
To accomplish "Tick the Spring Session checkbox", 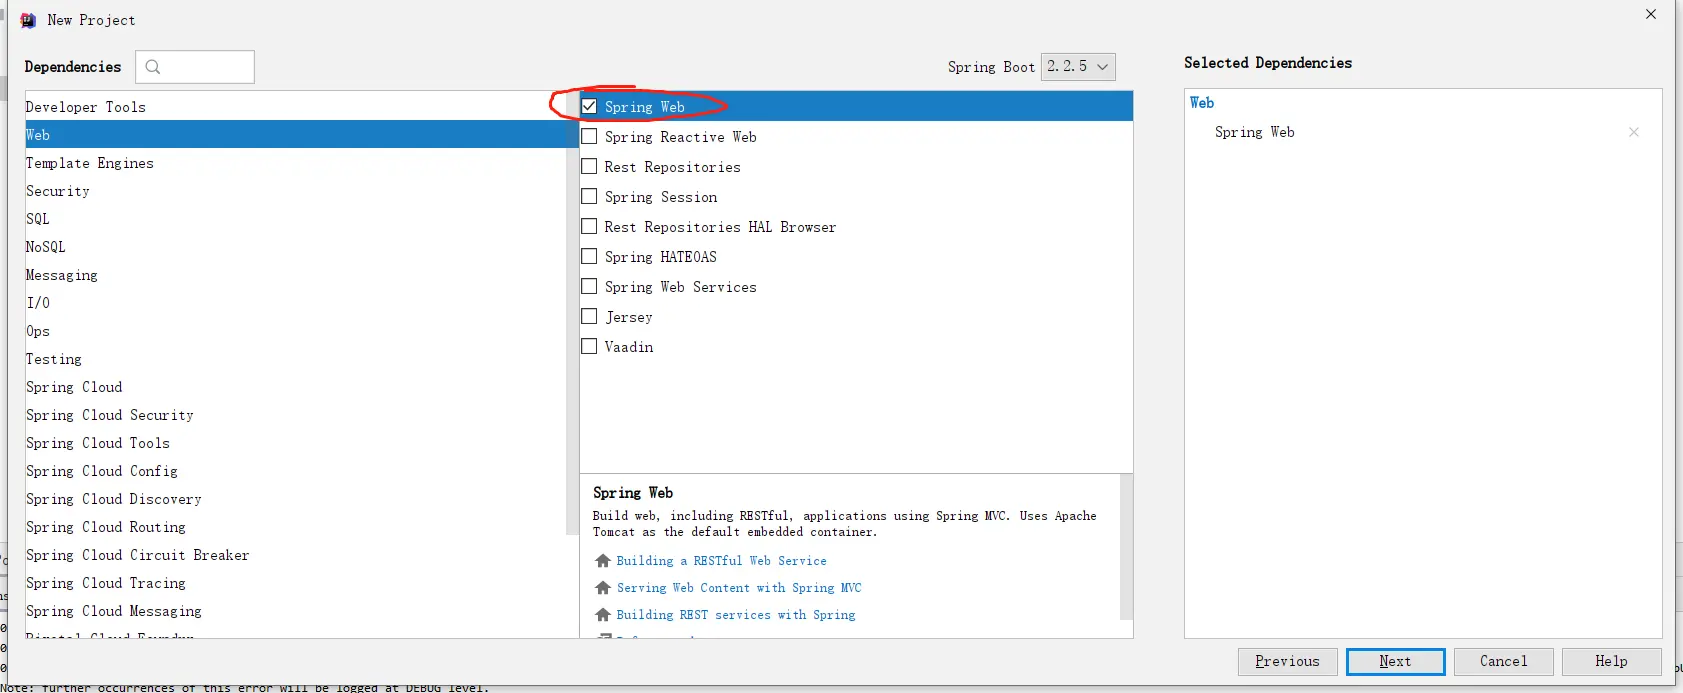I will (x=590, y=196).
